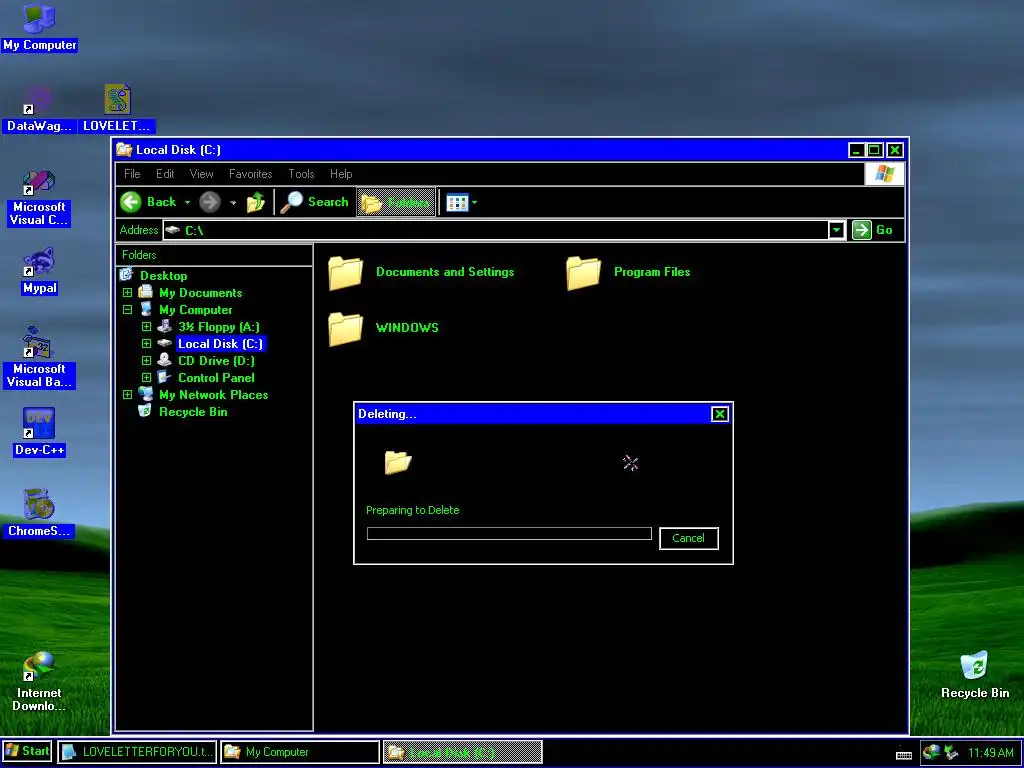Expand the Control Panel node
Image resolution: width=1024 pixels, height=768 pixels.
(x=146, y=377)
